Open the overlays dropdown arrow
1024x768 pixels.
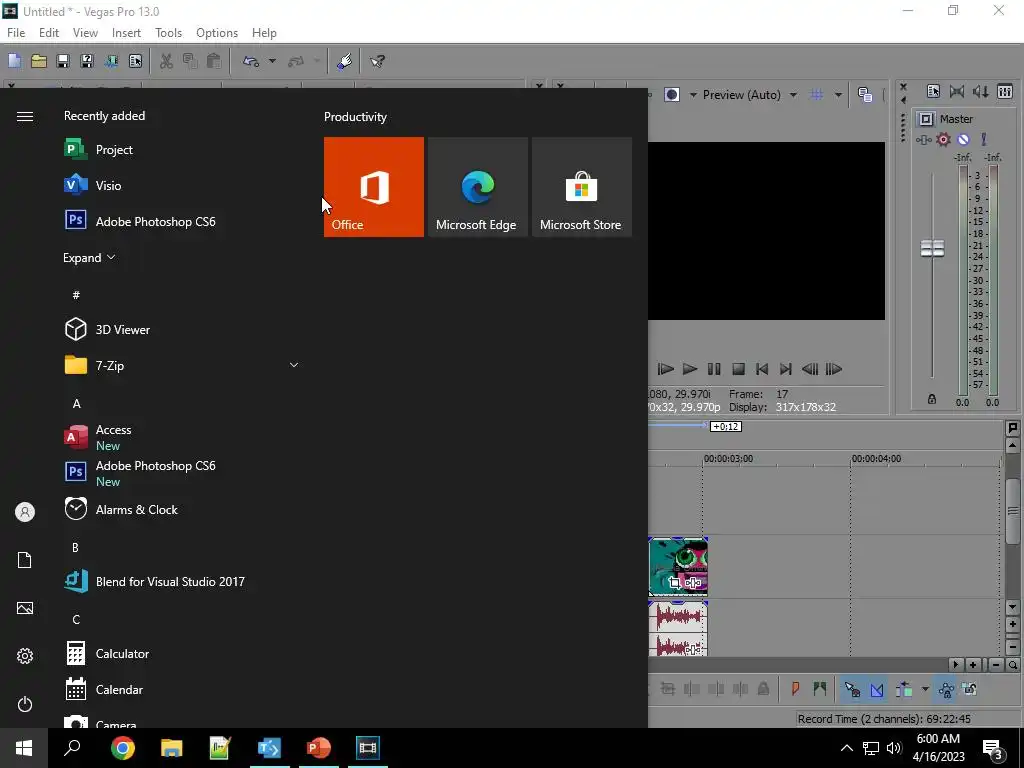point(838,95)
